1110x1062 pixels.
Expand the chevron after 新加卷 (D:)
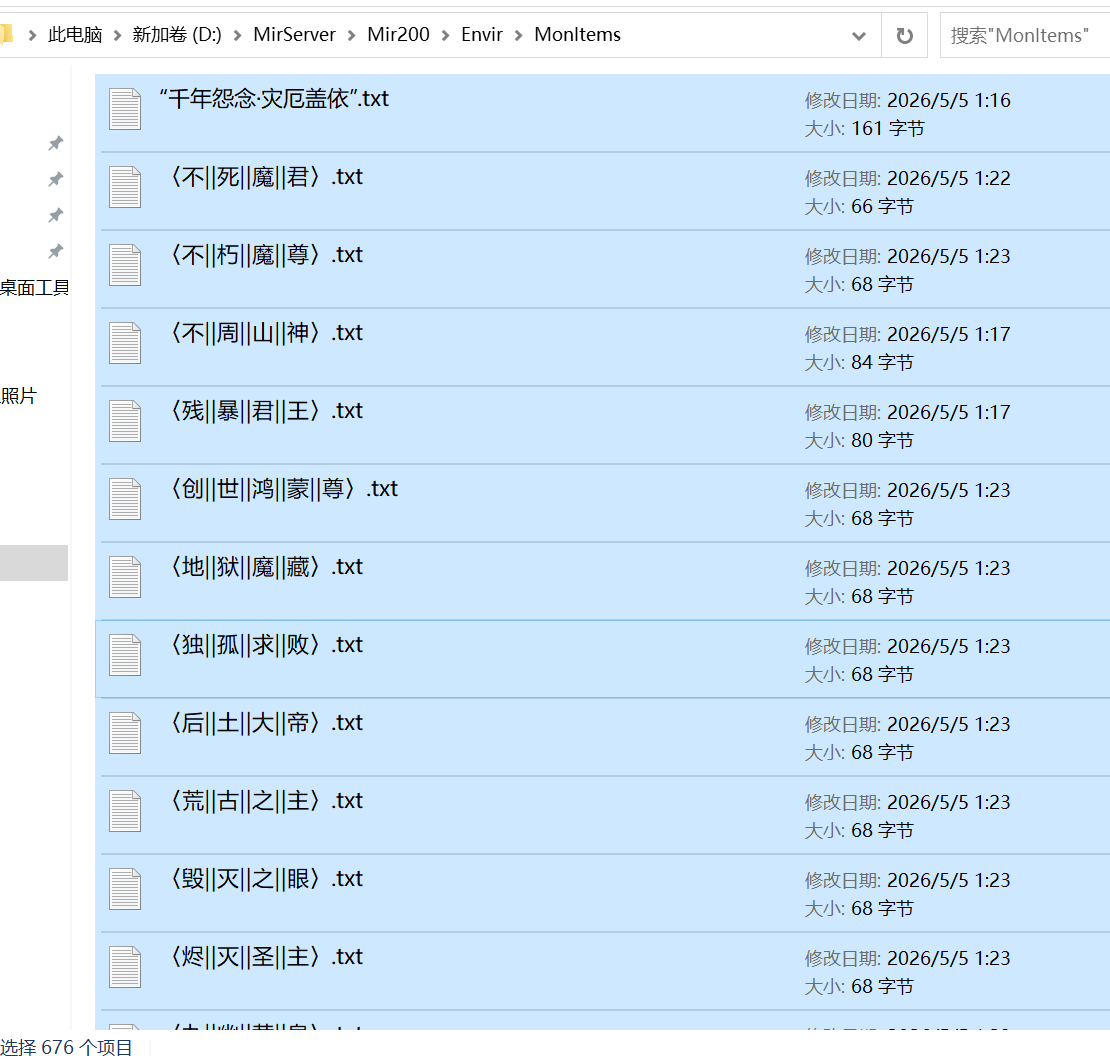[x=237, y=35]
